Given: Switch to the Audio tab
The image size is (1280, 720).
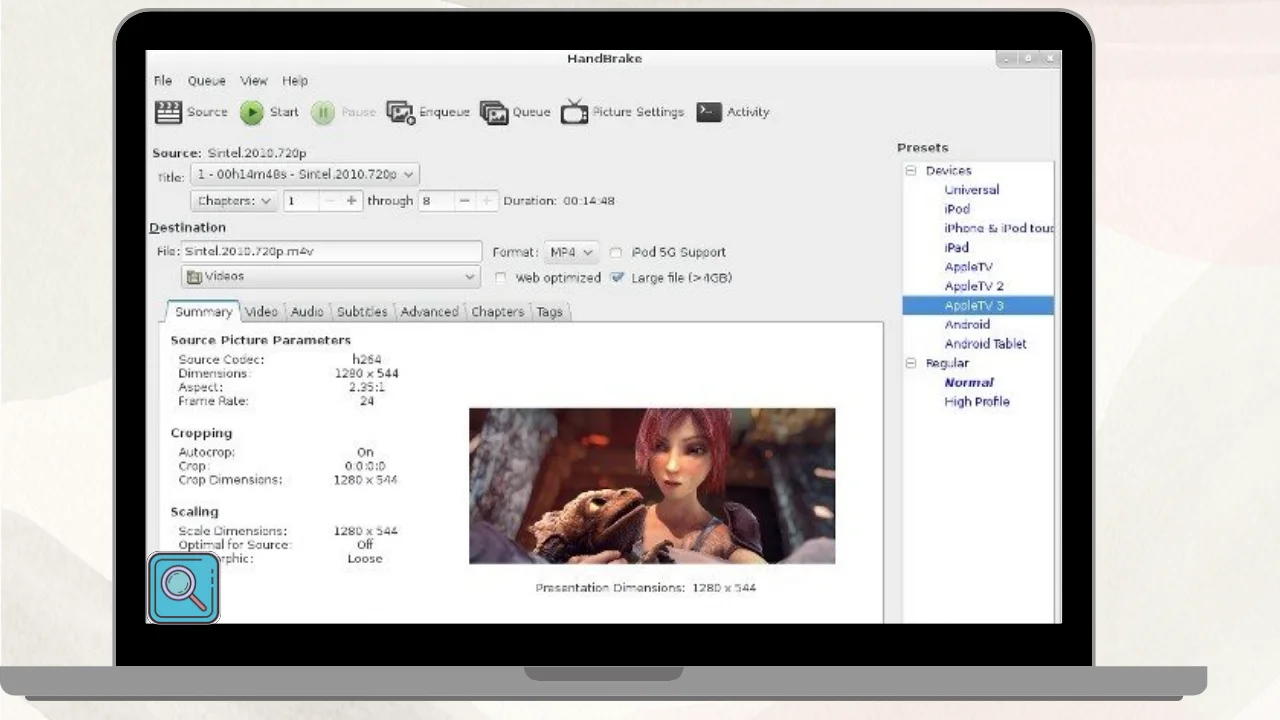Looking at the screenshot, I should 307,312.
